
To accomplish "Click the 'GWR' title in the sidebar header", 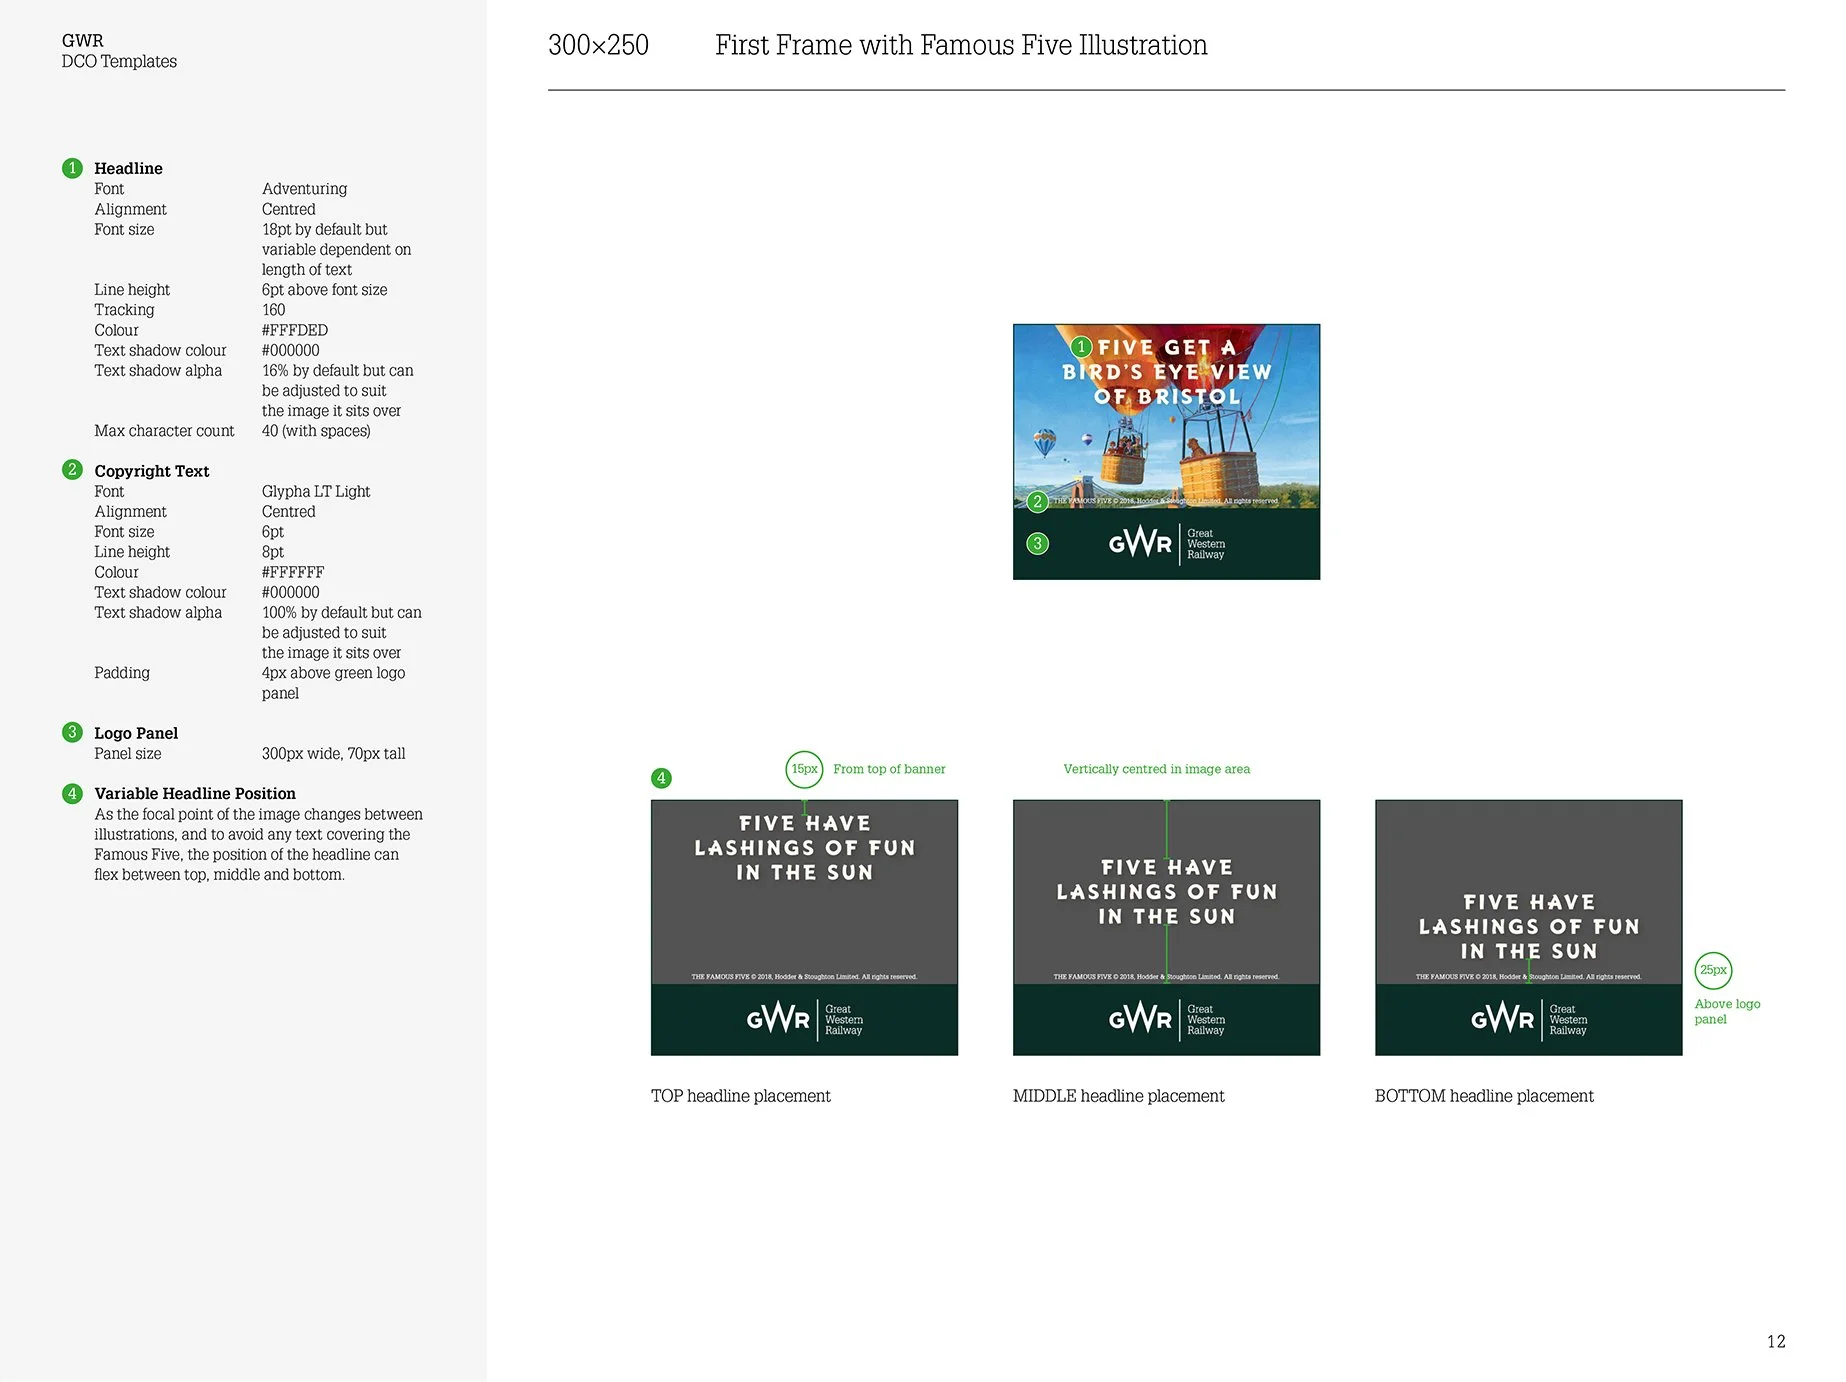I will (82, 41).
